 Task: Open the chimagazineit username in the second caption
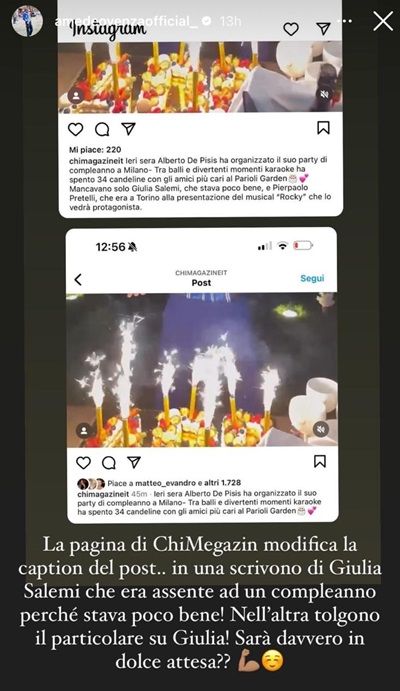coord(103,494)
